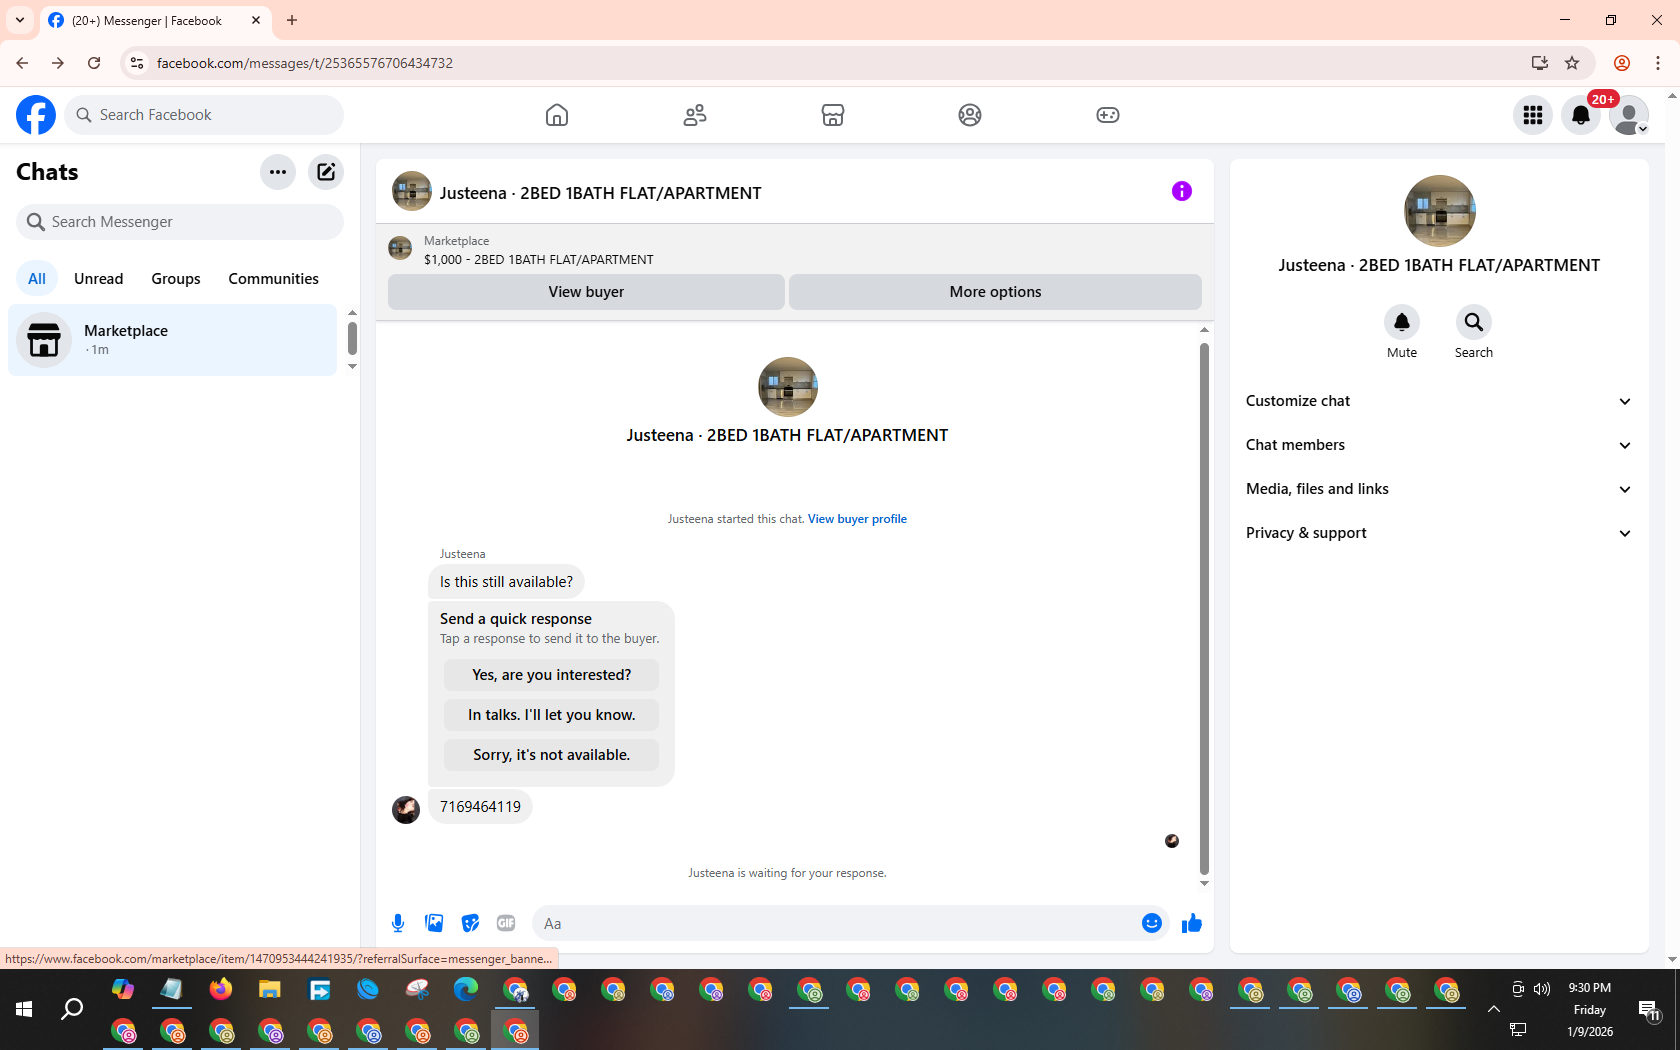1680x1050 pixels.
Task: Open the Marketplace storefront icon in top navigation
Action: (833, 115)
